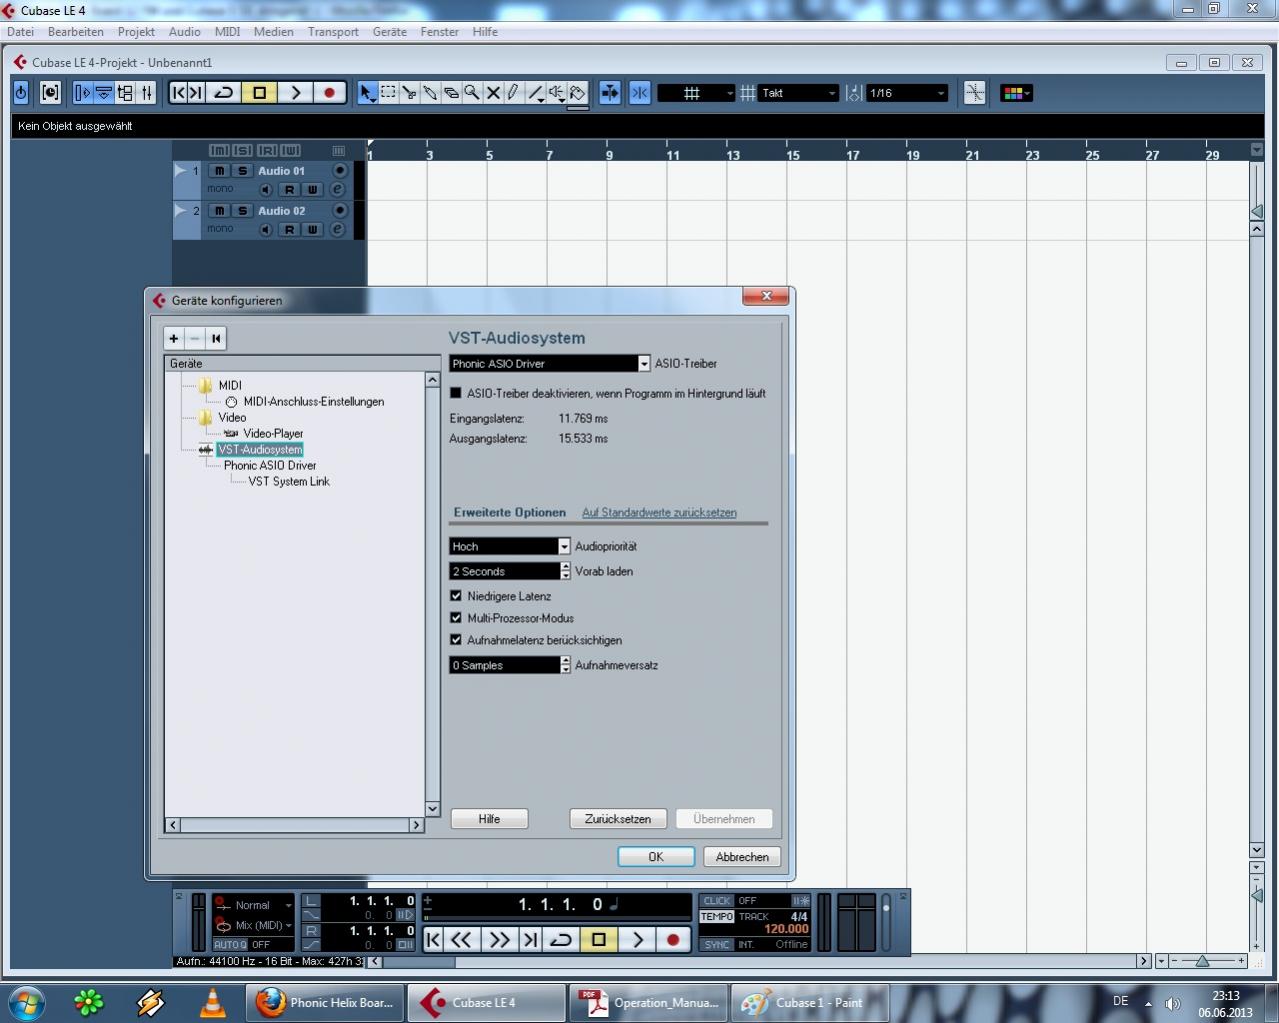Toggle the Snap button in toolbar
The height and width of the screenshot is (1023, 1279).
(640, 93)
